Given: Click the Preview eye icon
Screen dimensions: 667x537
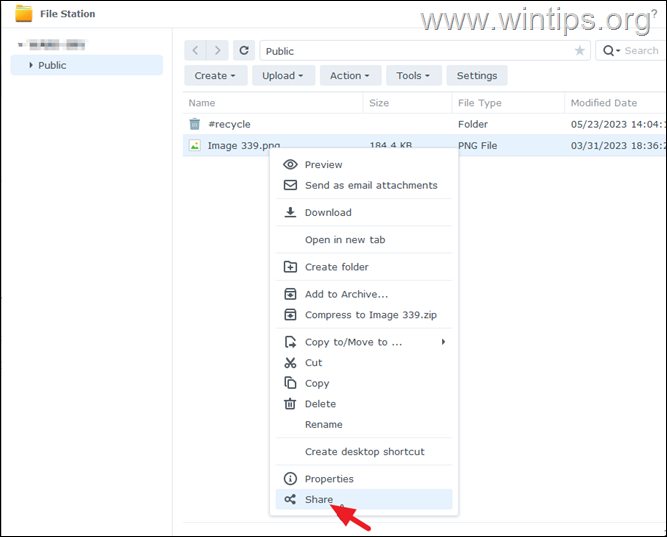Looking at the screenshot, I should tap(290, 165).
